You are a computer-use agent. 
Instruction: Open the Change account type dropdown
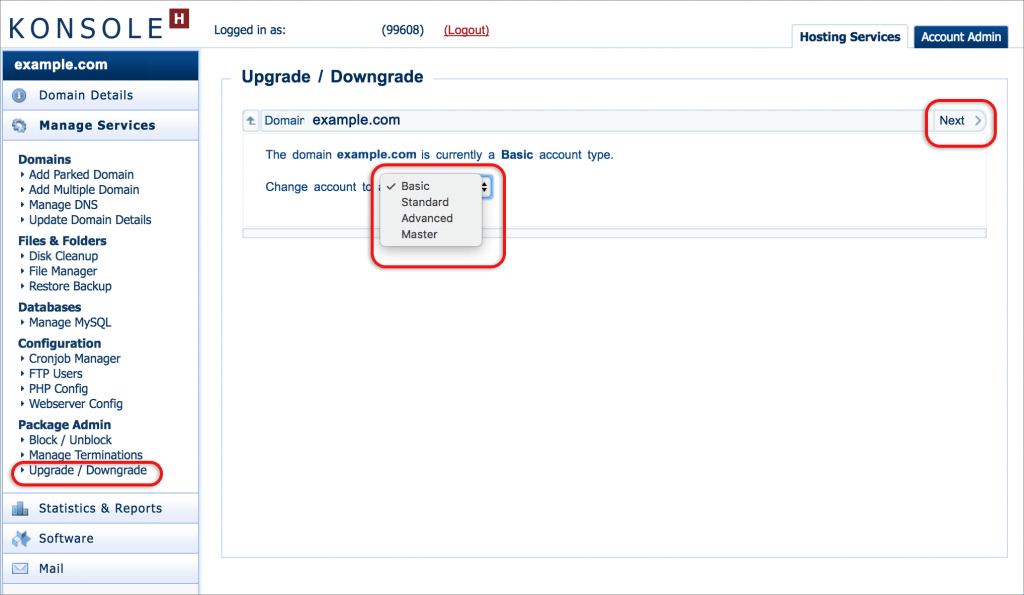[470, 187]
